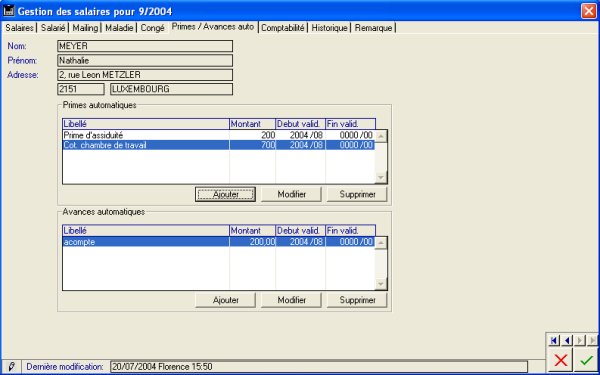Click the 700 amount cell

(253, 145)
